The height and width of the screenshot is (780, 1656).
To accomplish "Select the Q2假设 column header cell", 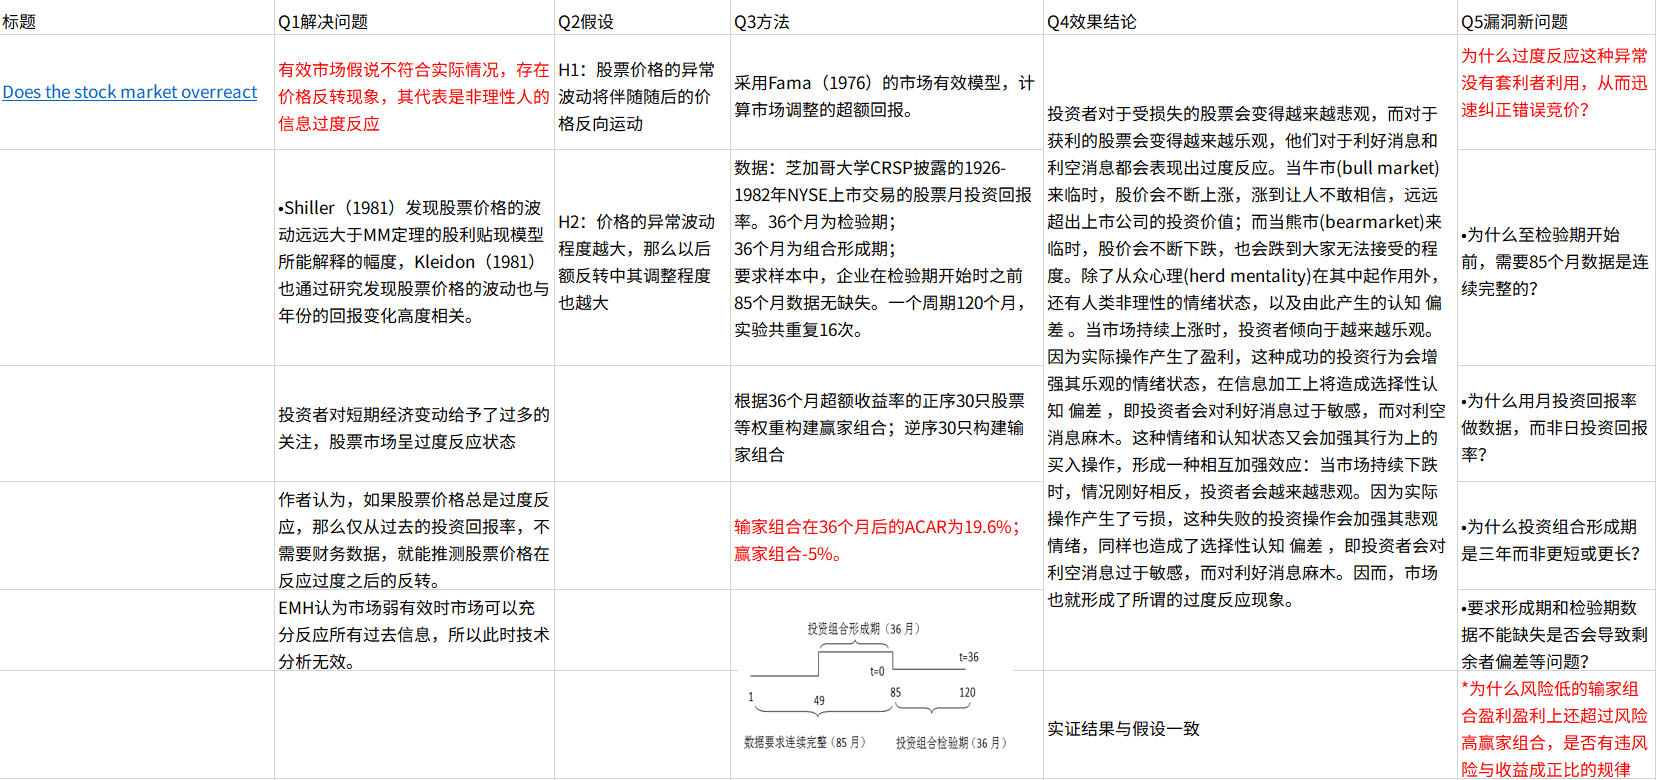I will (586, 22).
